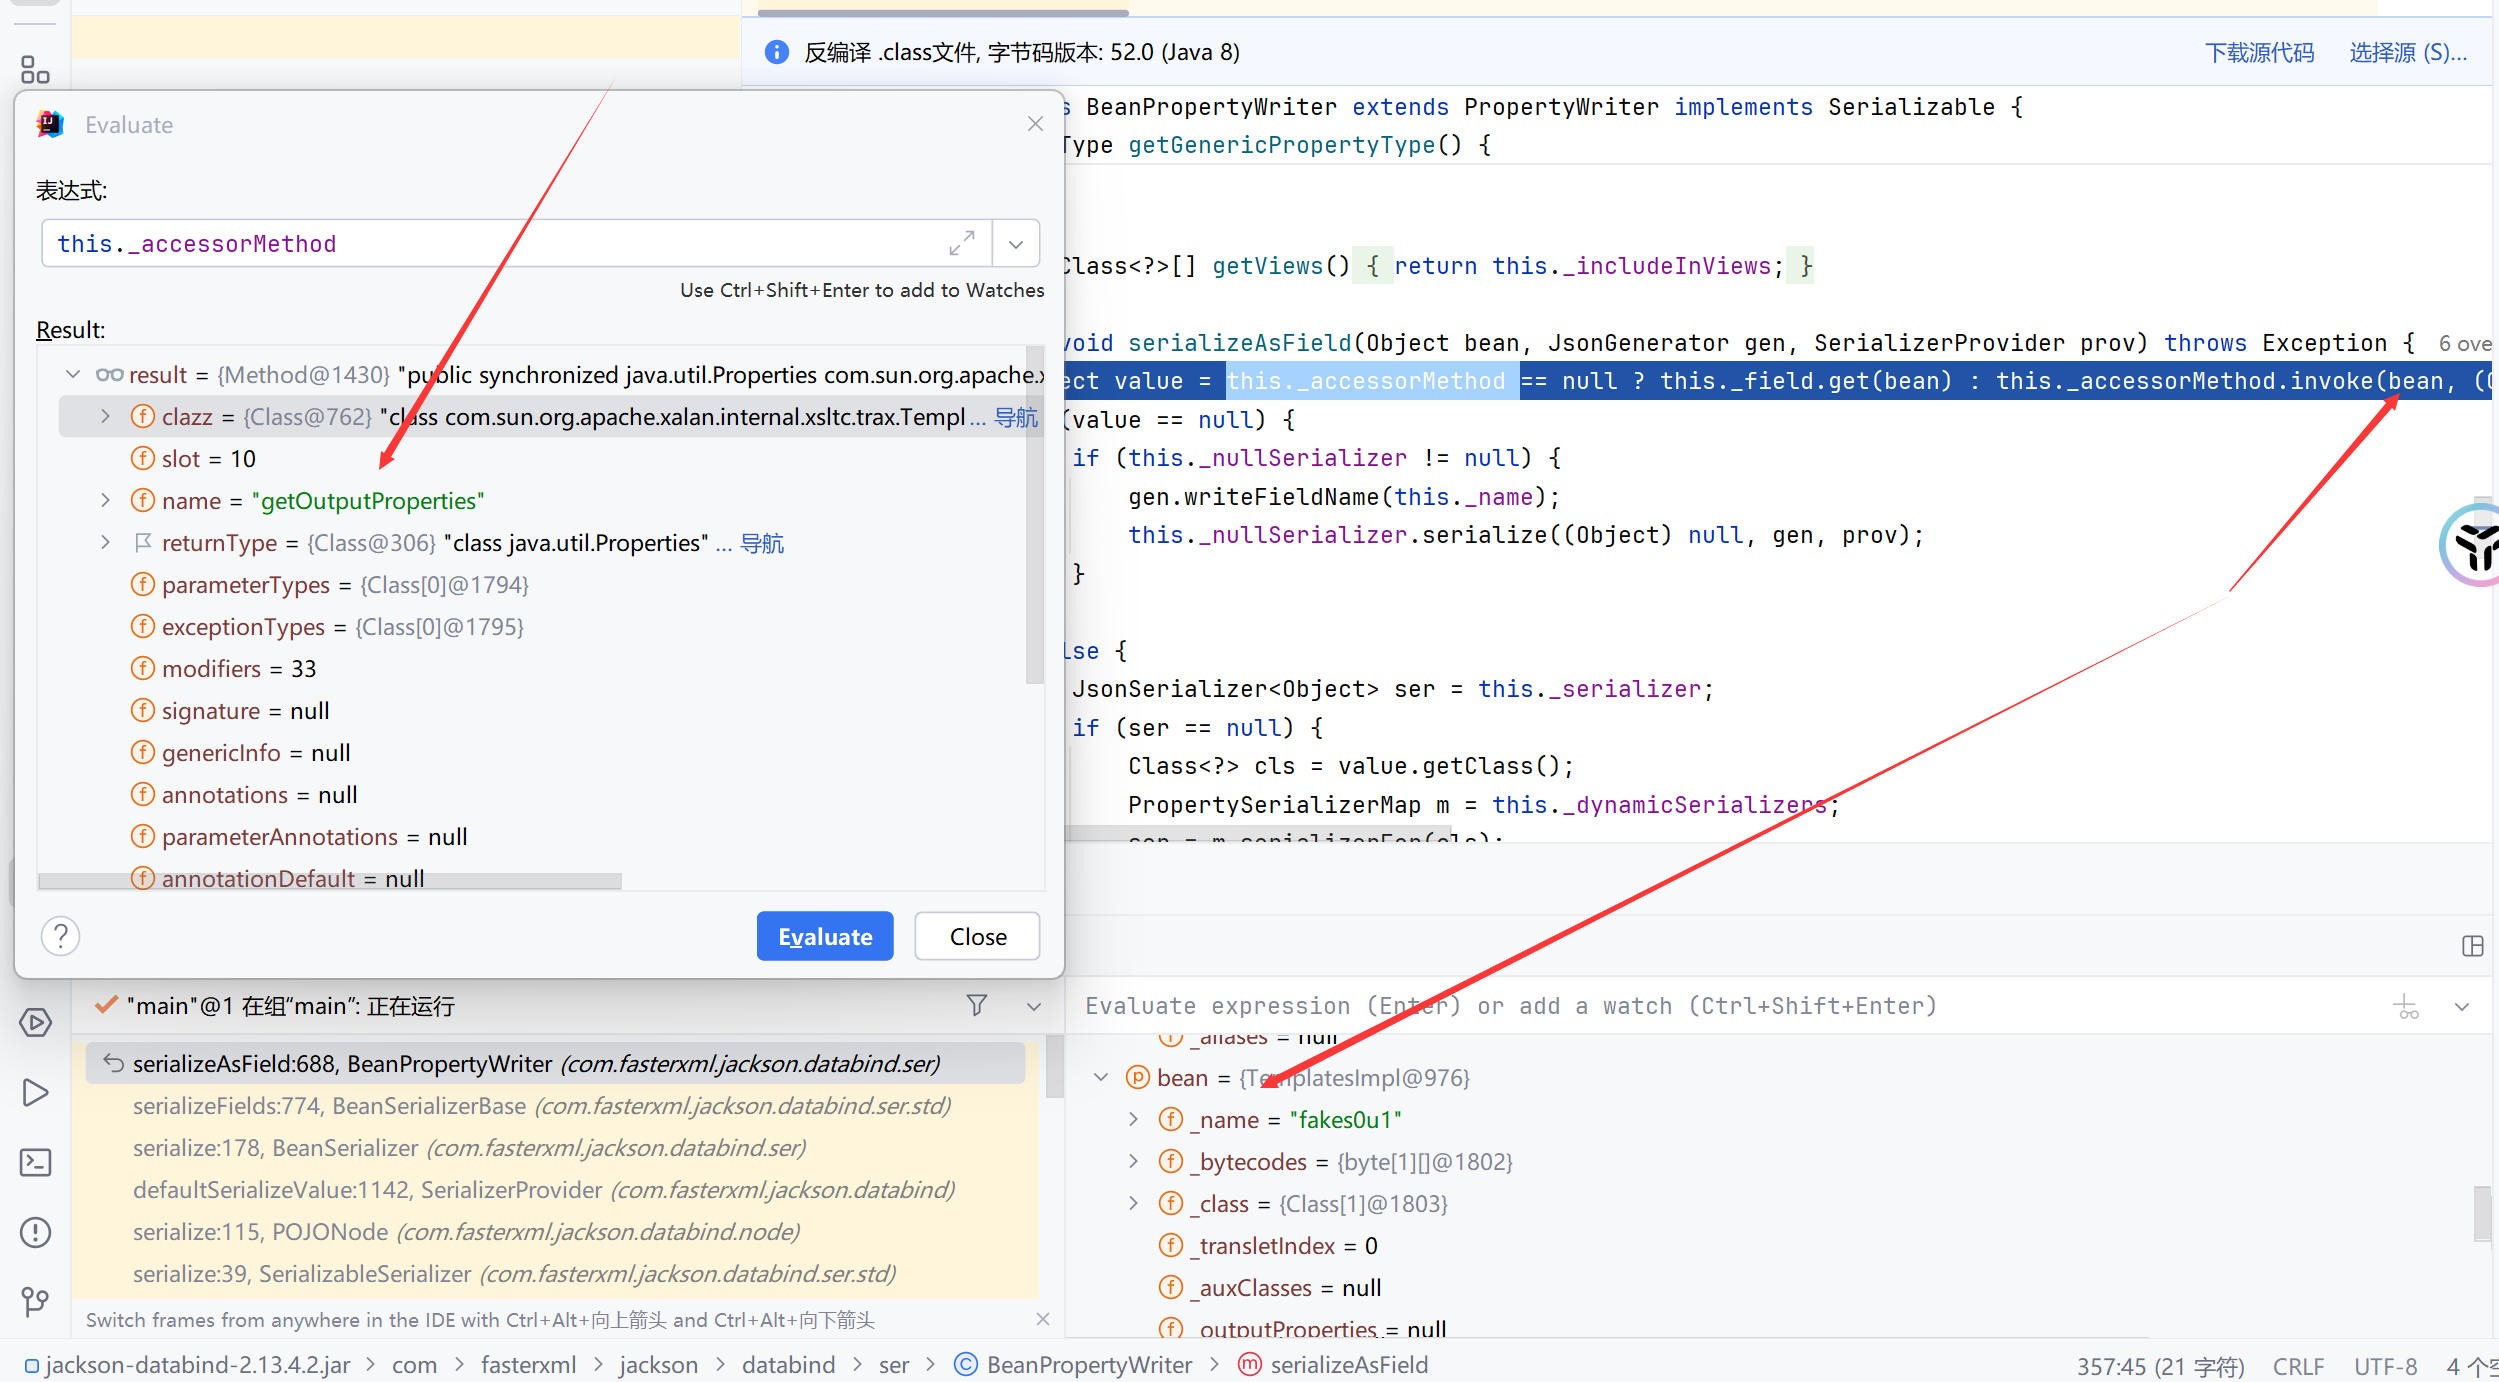This screenshot has height=1382, width=2499.
Task: Select frame serialize:178 BeanSerializer
Action: pos(555,1147)
